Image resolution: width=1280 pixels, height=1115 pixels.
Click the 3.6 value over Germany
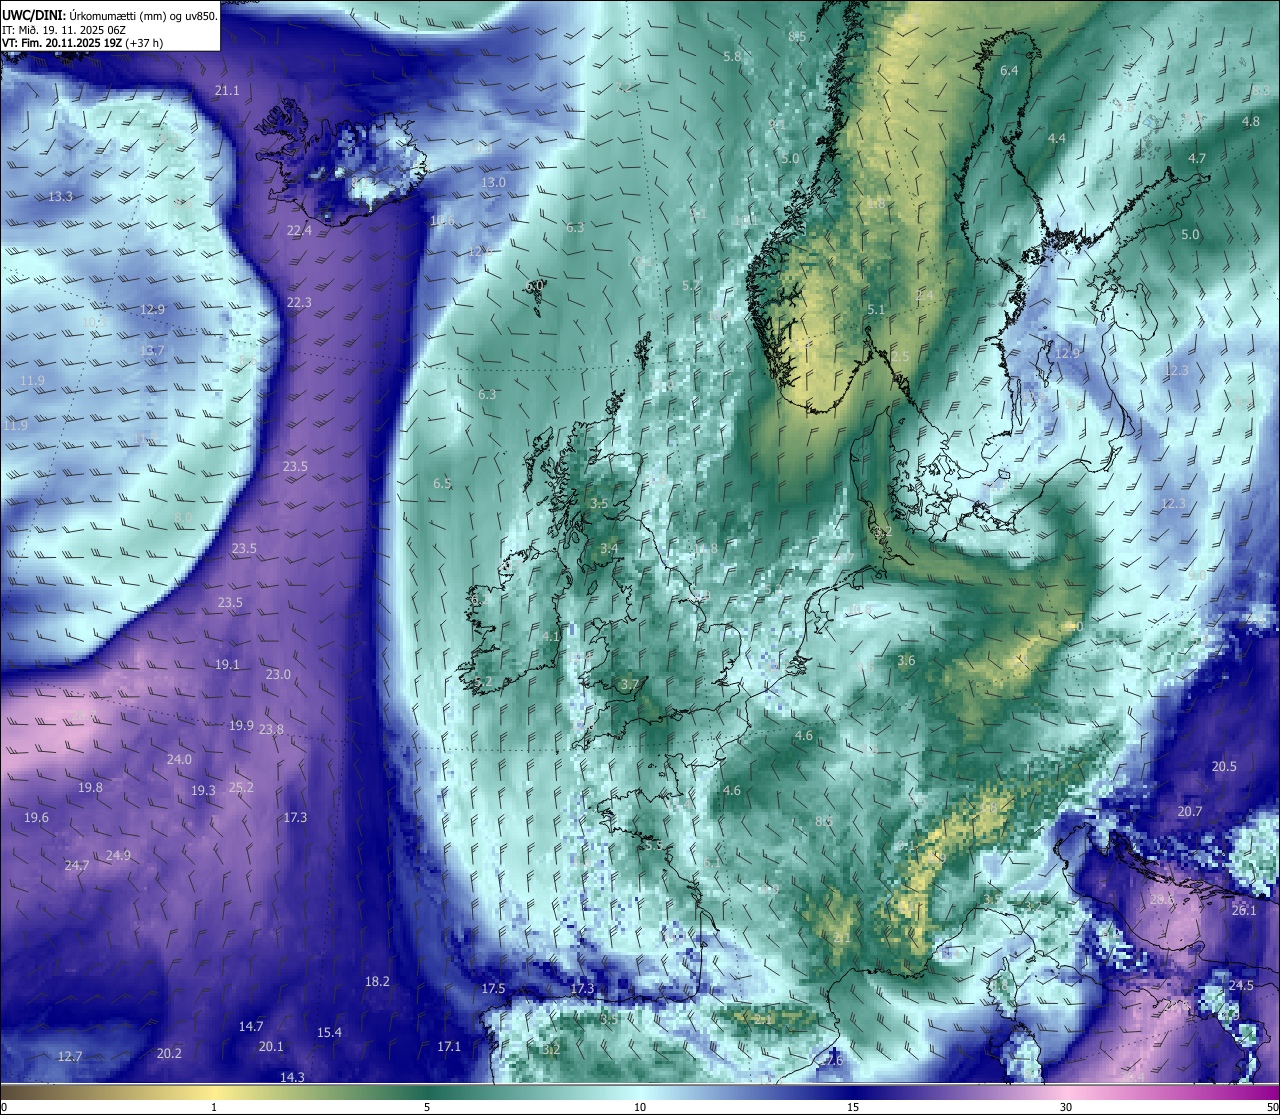pyautogui.click(x=906, y=661)
